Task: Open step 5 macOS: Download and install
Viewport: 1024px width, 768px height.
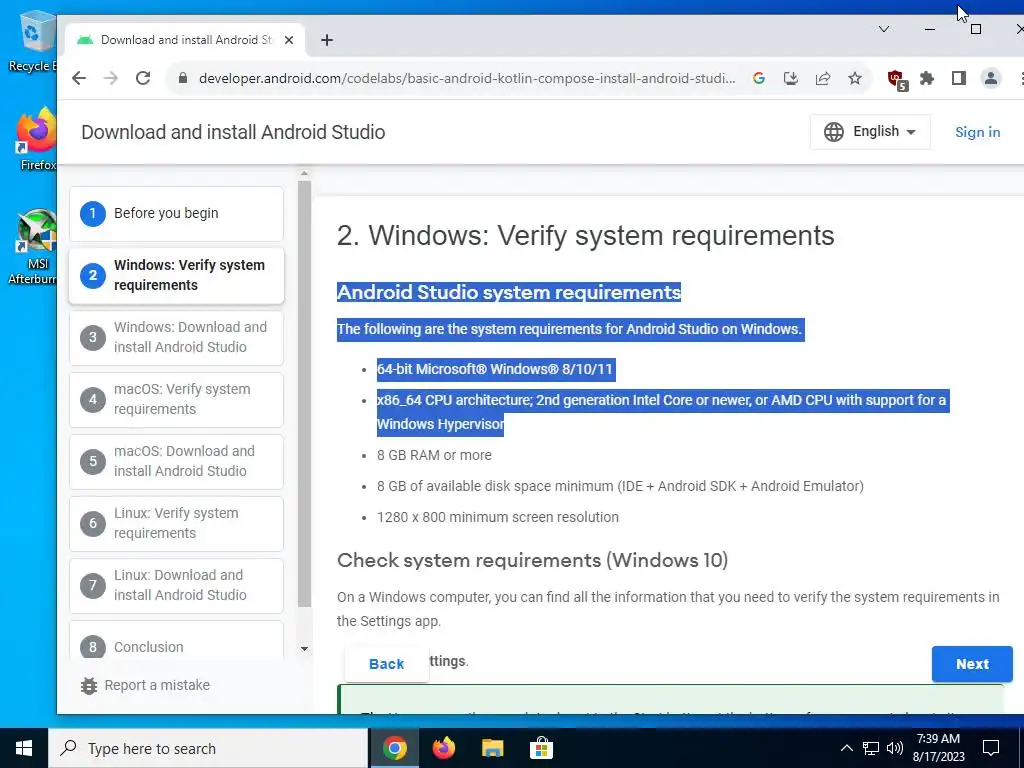Action: (x=176, y=462)
